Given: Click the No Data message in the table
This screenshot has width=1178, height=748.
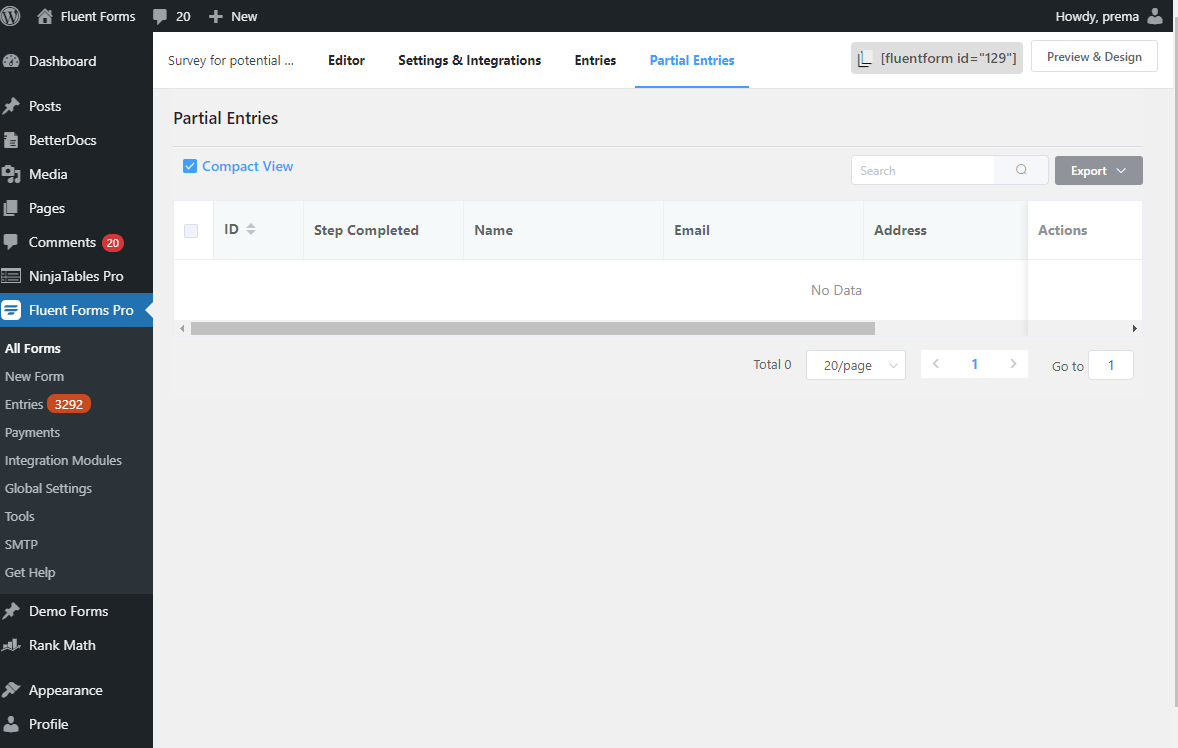Looking at the screenshot, I should (x=836, y=290).
